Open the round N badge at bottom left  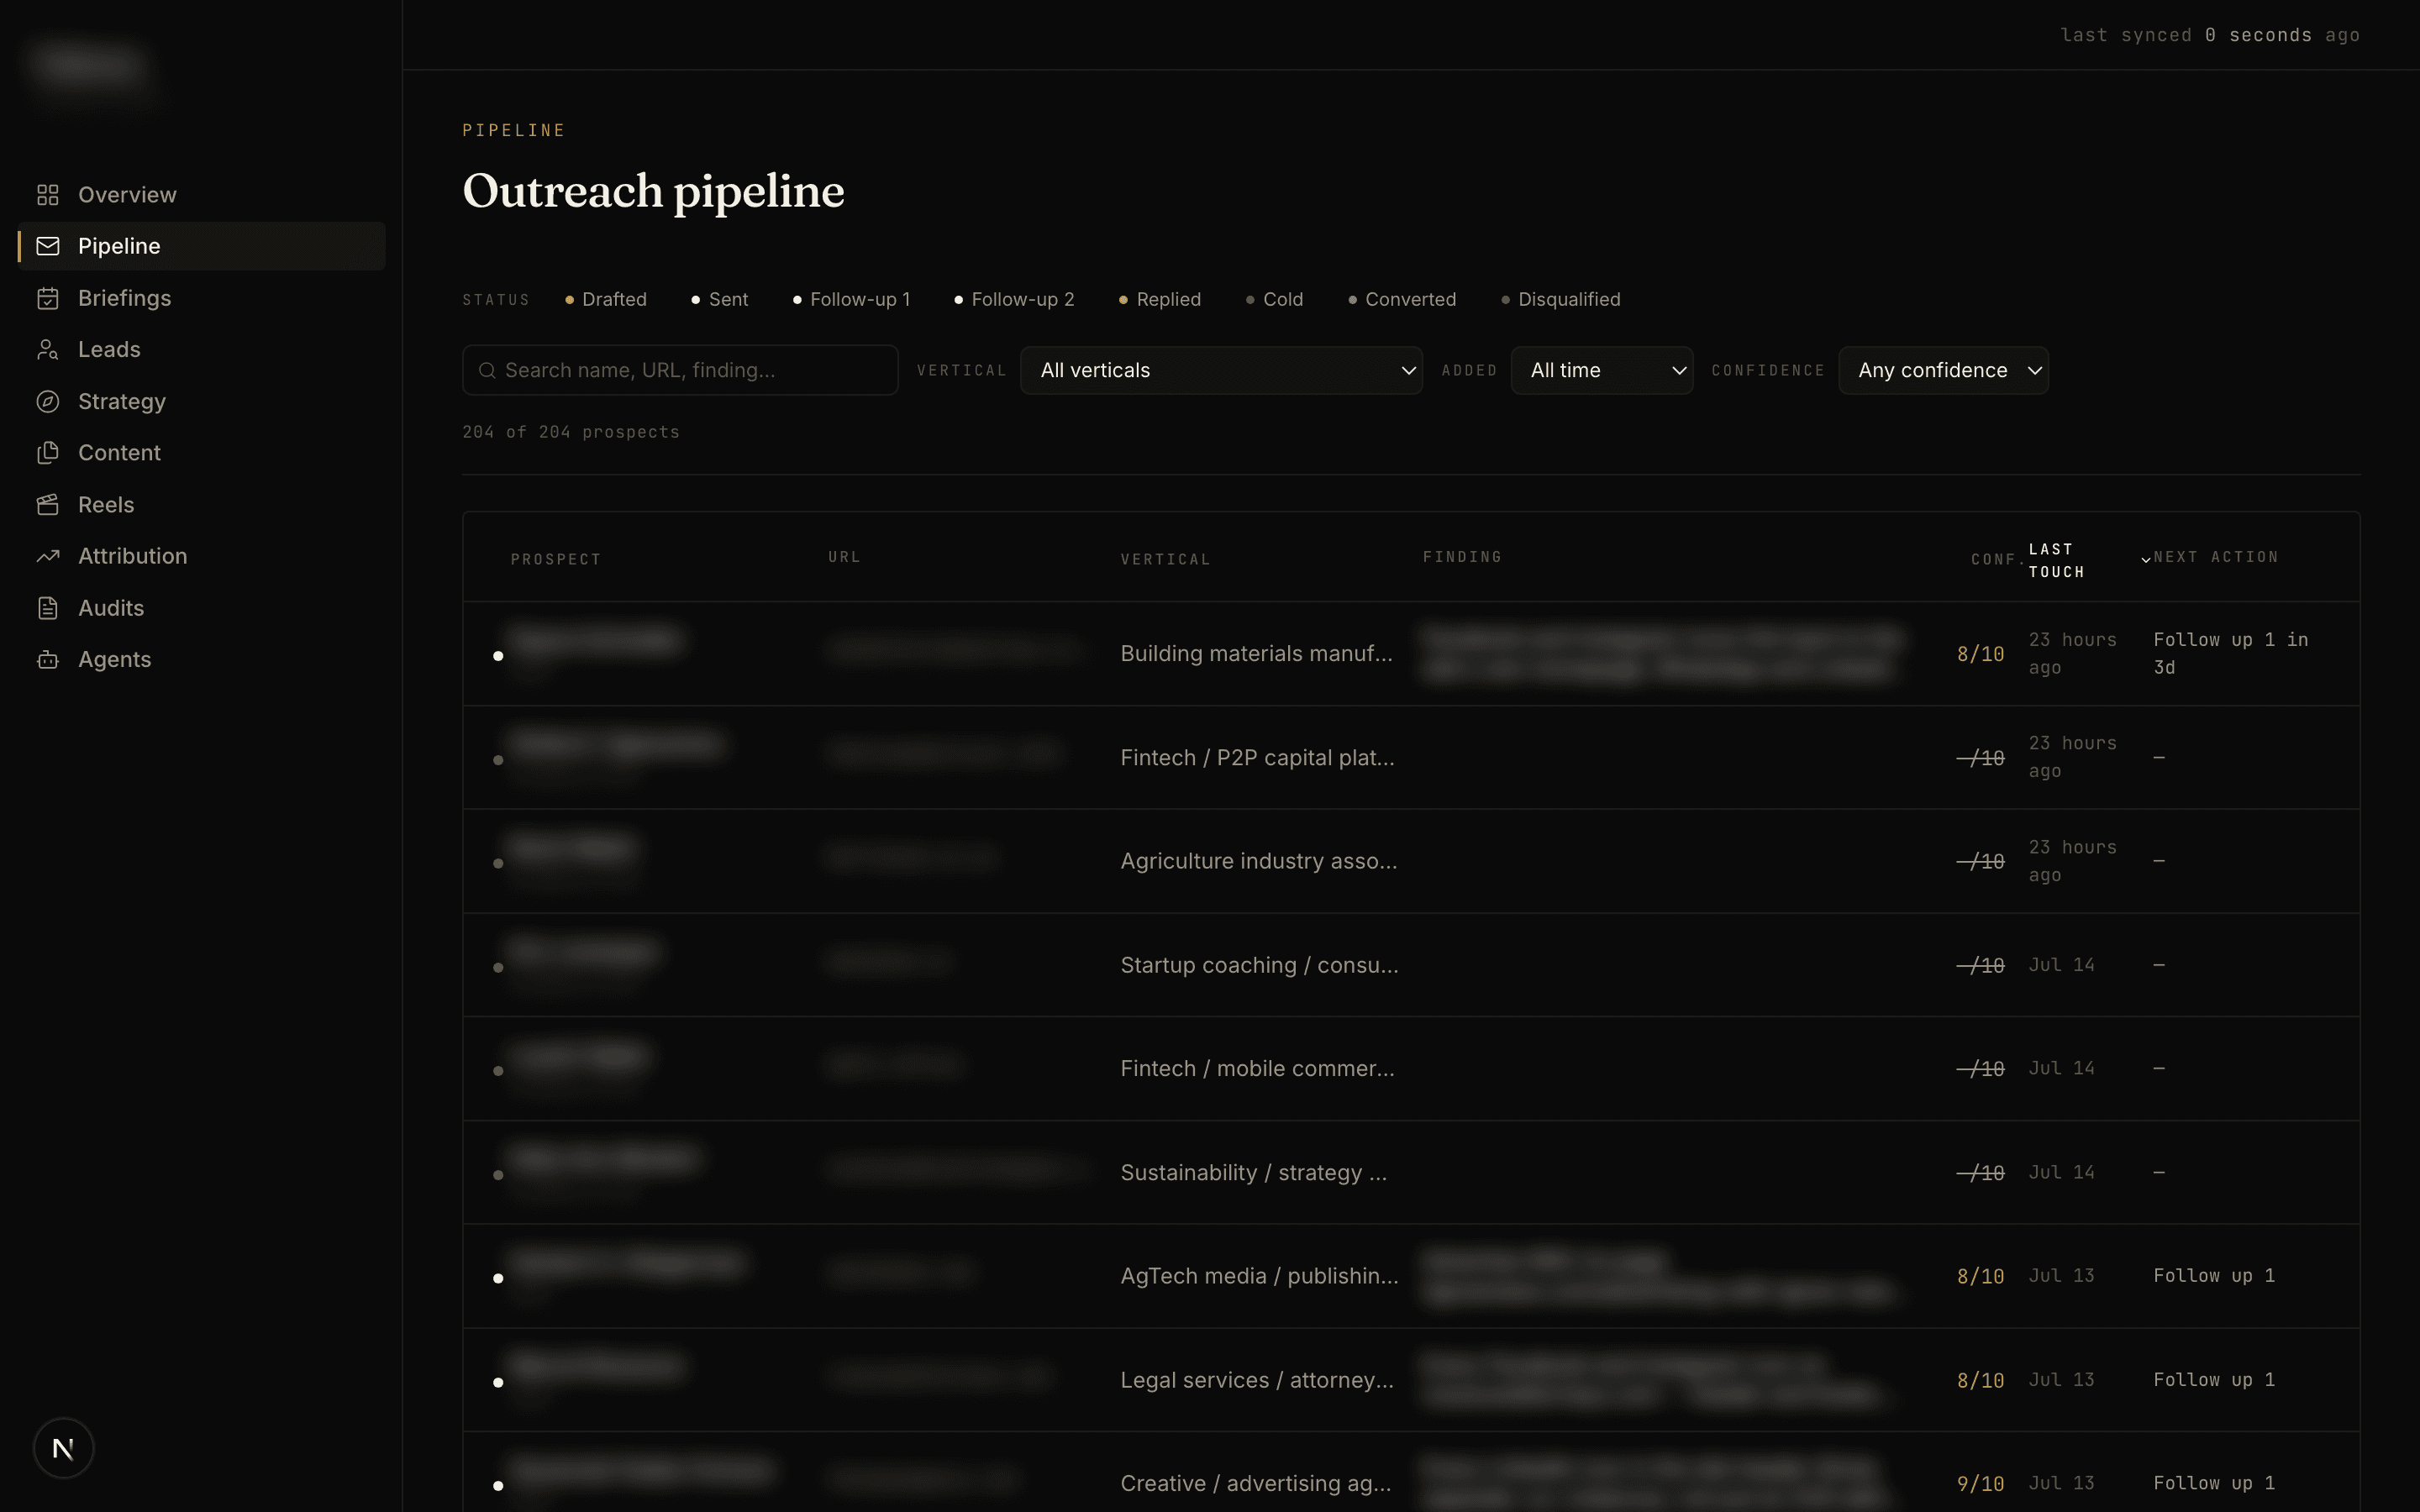pyautogui.click(x=63, y=1448)
